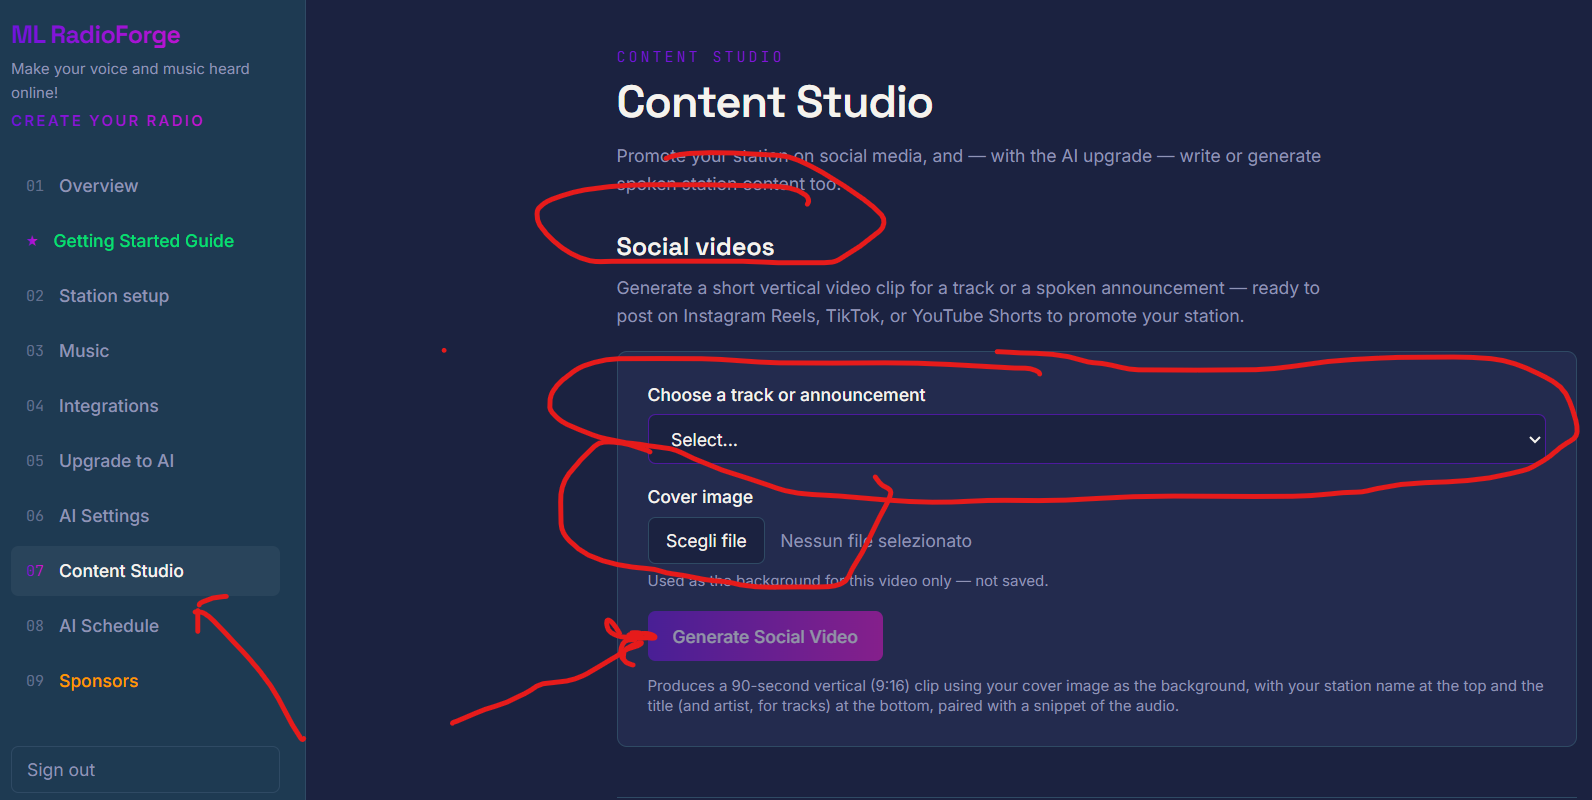Click the 'Content Studio' page heading
Screen dimensions: 1592x800
775,102
